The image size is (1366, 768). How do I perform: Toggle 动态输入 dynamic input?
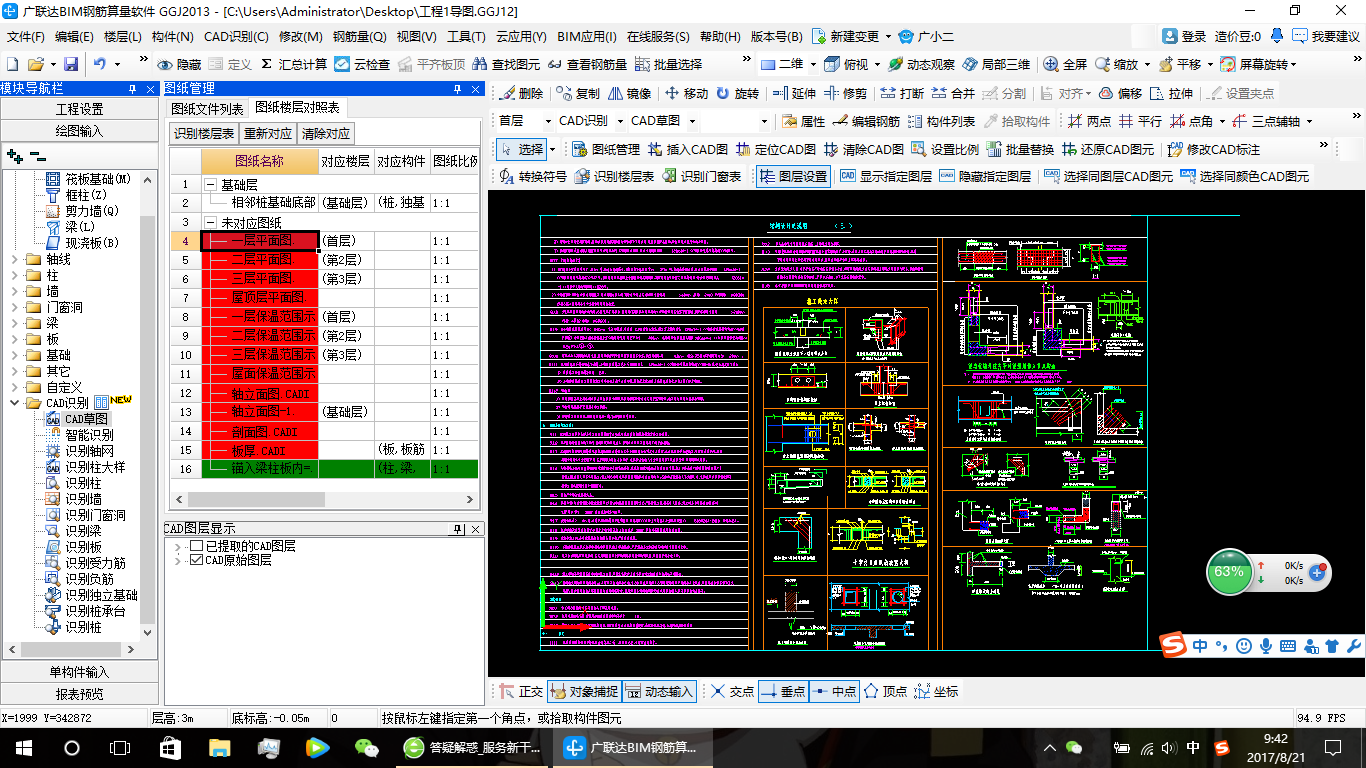(x=660, y=691)
